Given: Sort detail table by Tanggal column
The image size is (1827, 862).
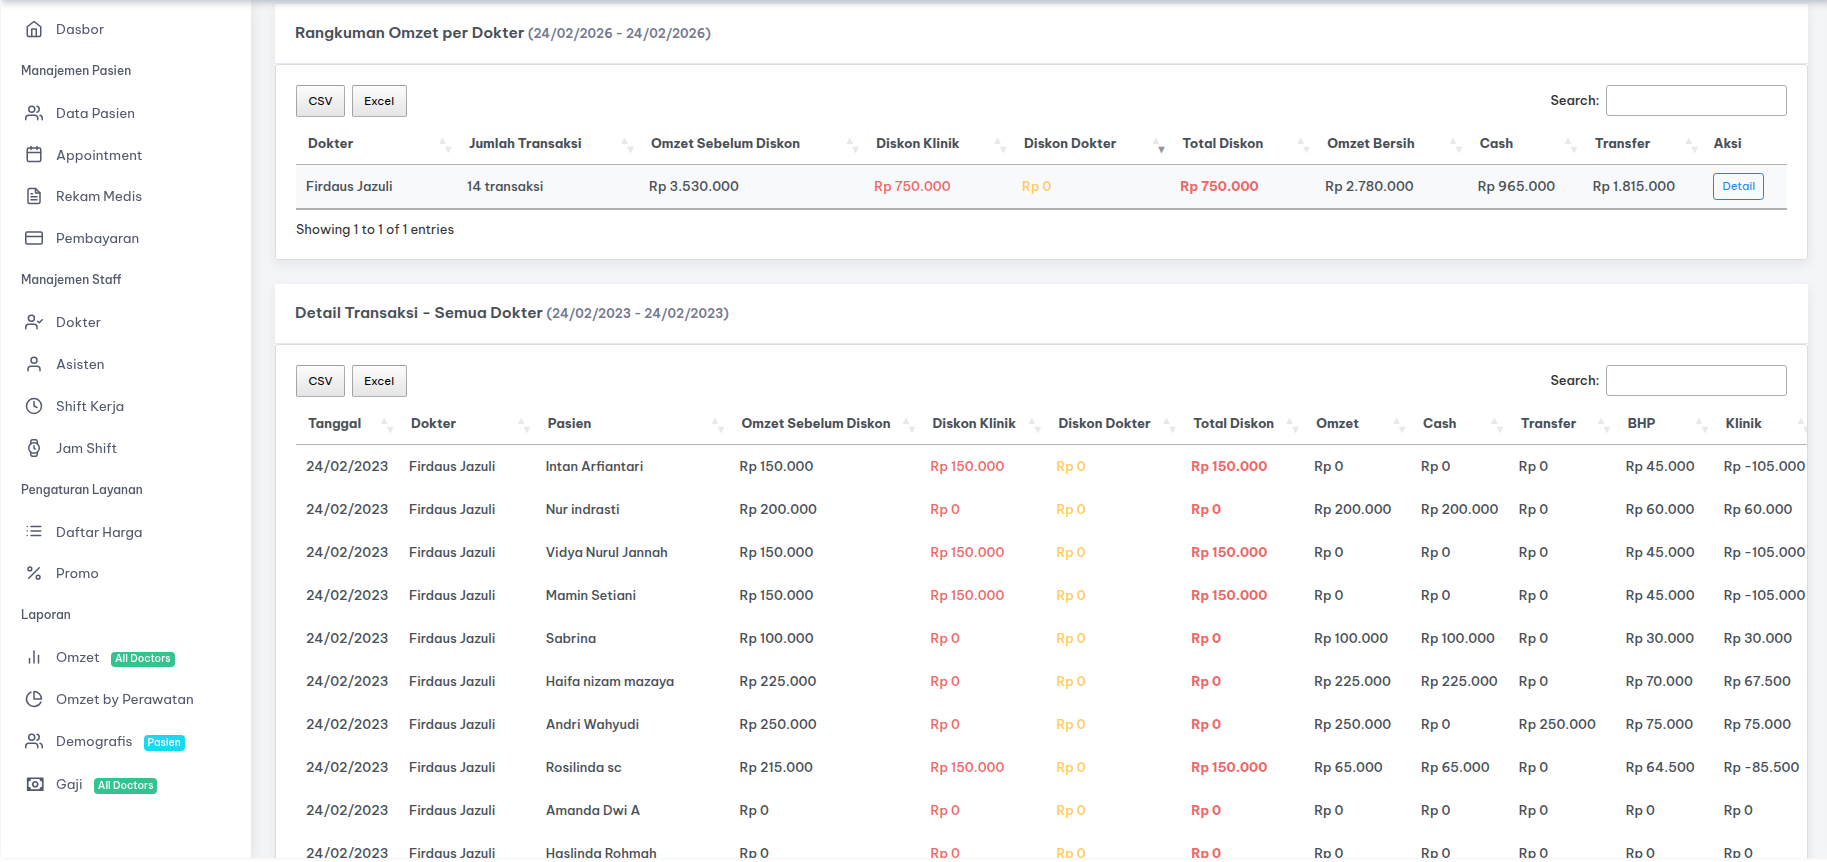Looking at the screenshot, I should 334,423.
